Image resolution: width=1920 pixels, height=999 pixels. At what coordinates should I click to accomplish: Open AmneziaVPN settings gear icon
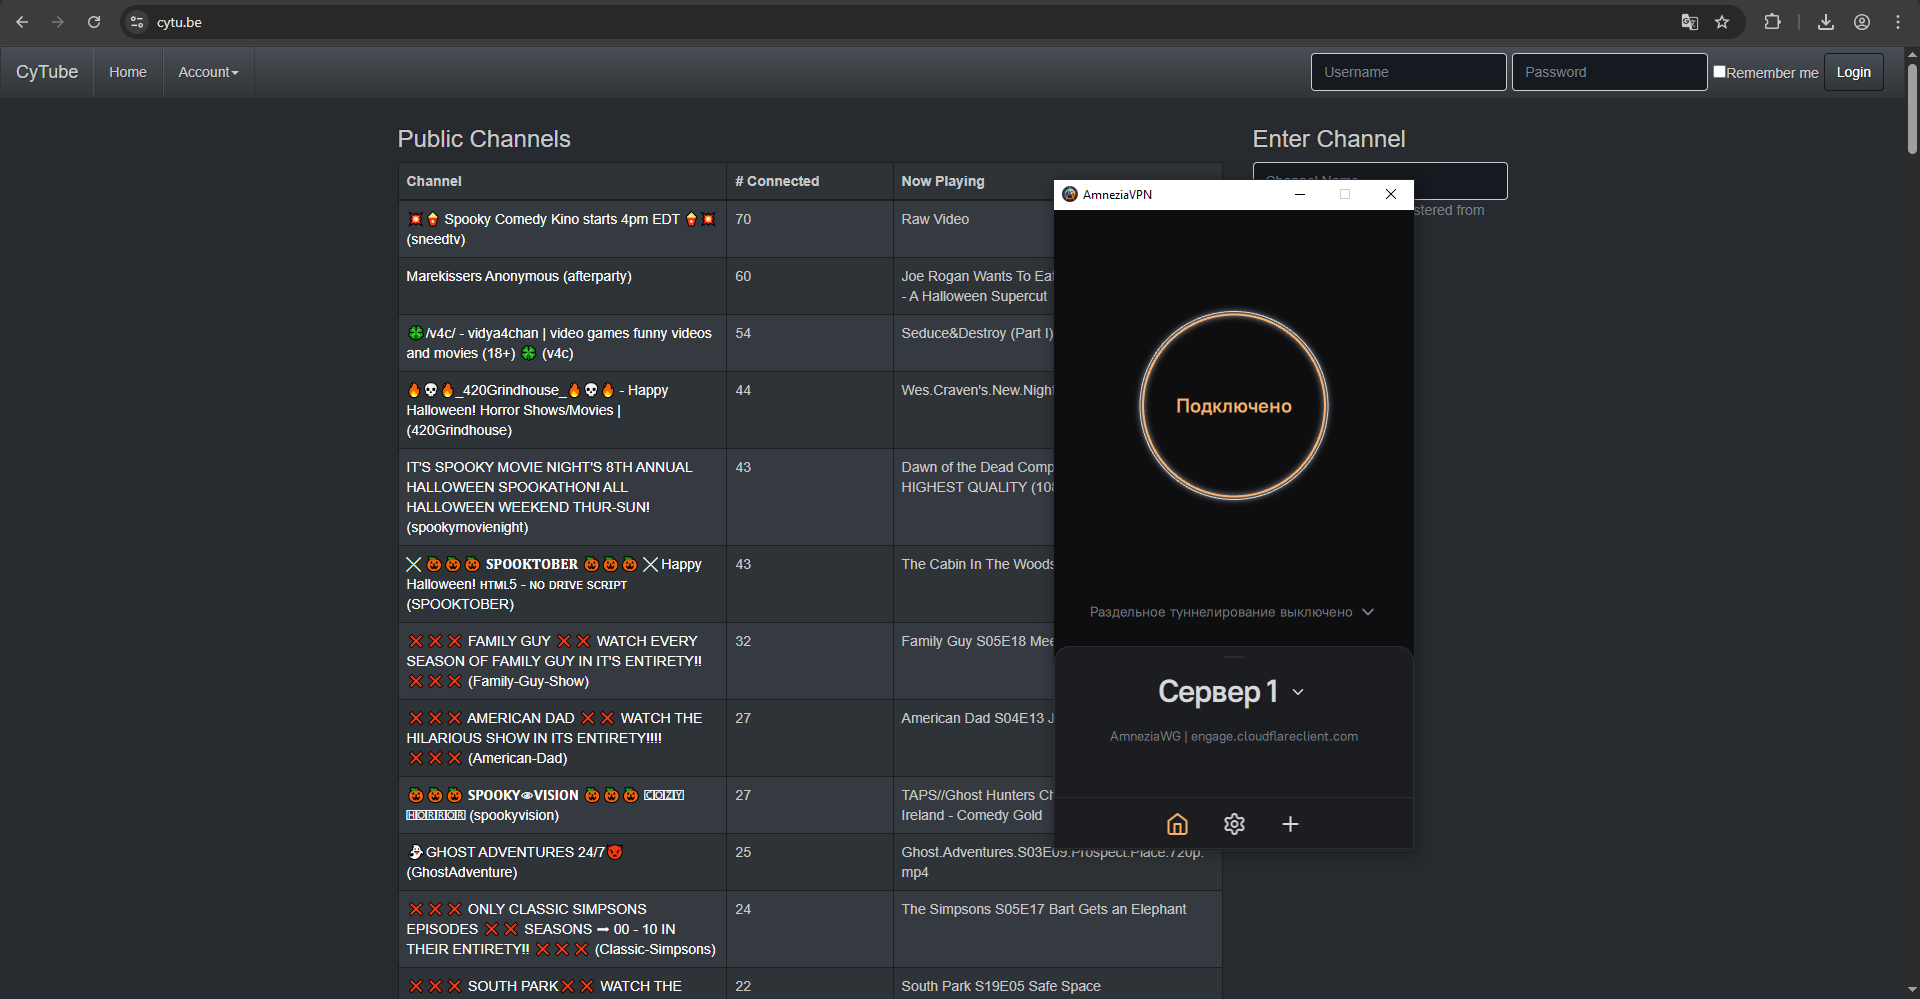click(1234, 824)
